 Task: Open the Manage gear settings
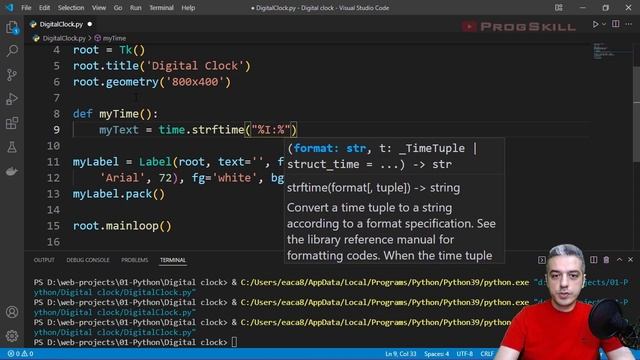tap(12, 336)
